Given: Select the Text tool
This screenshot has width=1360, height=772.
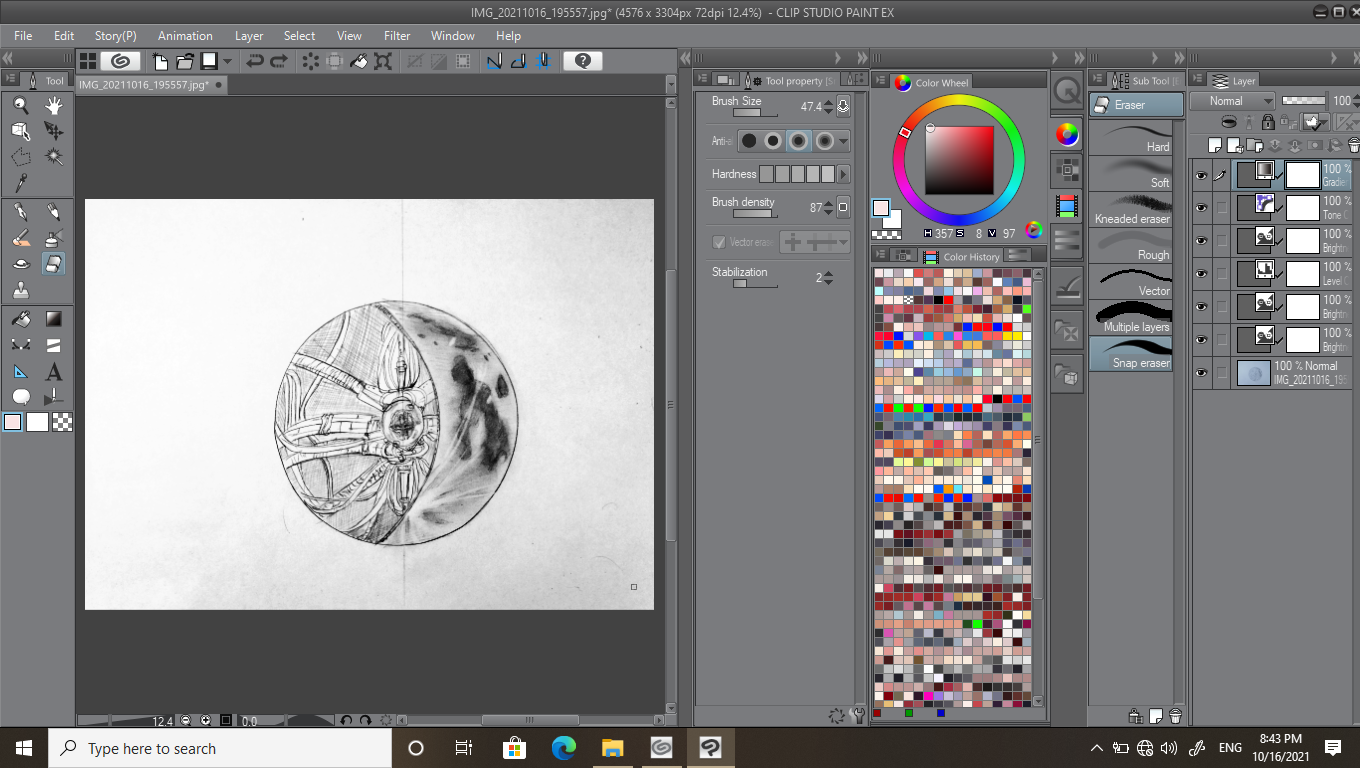Looking at the screenshot, I should click(54, 371).
